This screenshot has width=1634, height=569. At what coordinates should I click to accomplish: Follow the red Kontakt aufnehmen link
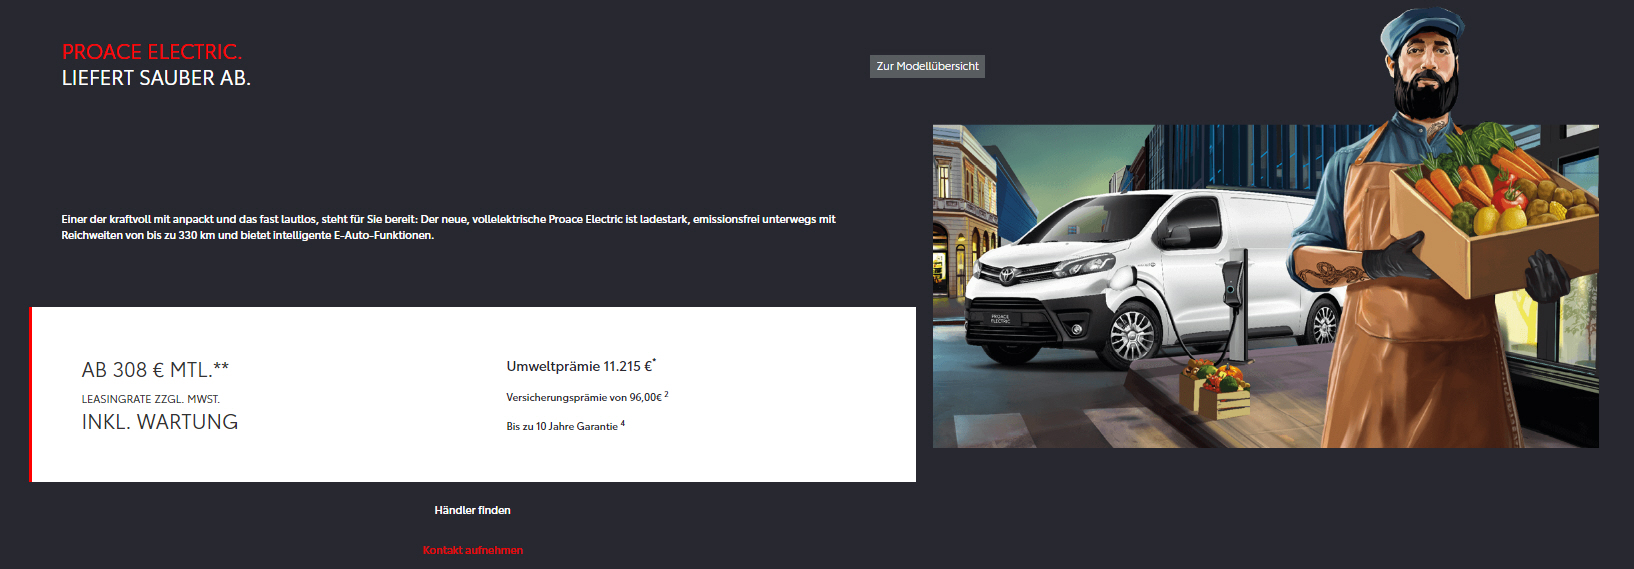(472, 550)
